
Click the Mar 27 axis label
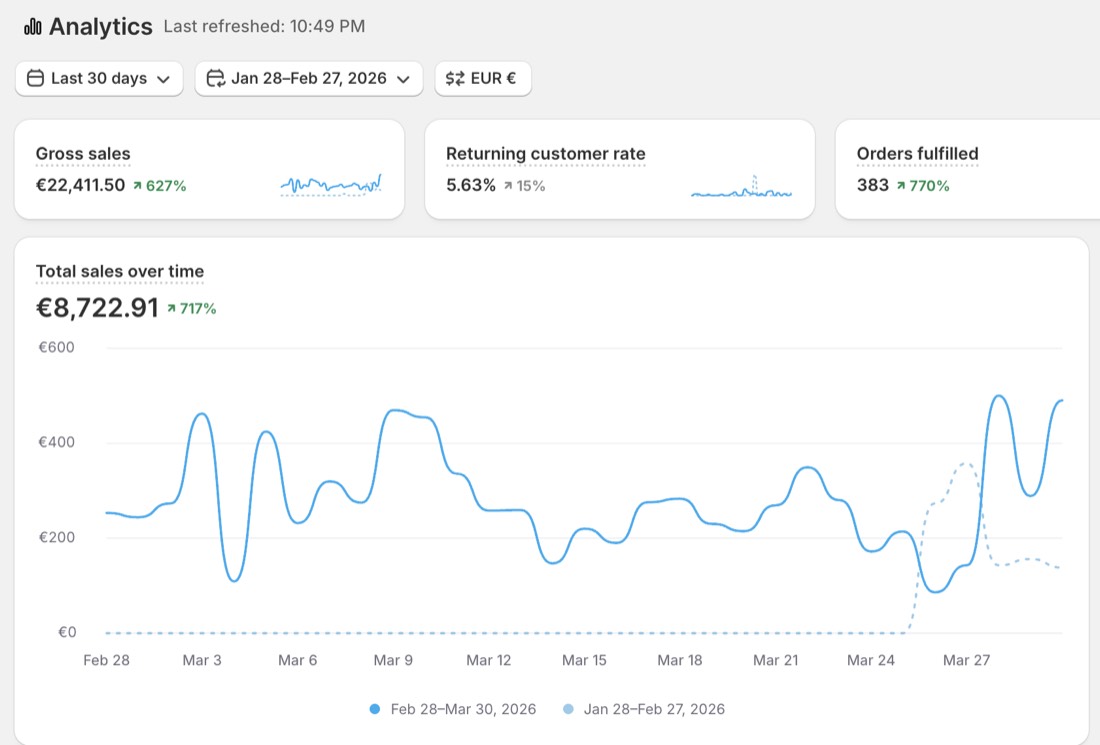click(967, 660)
